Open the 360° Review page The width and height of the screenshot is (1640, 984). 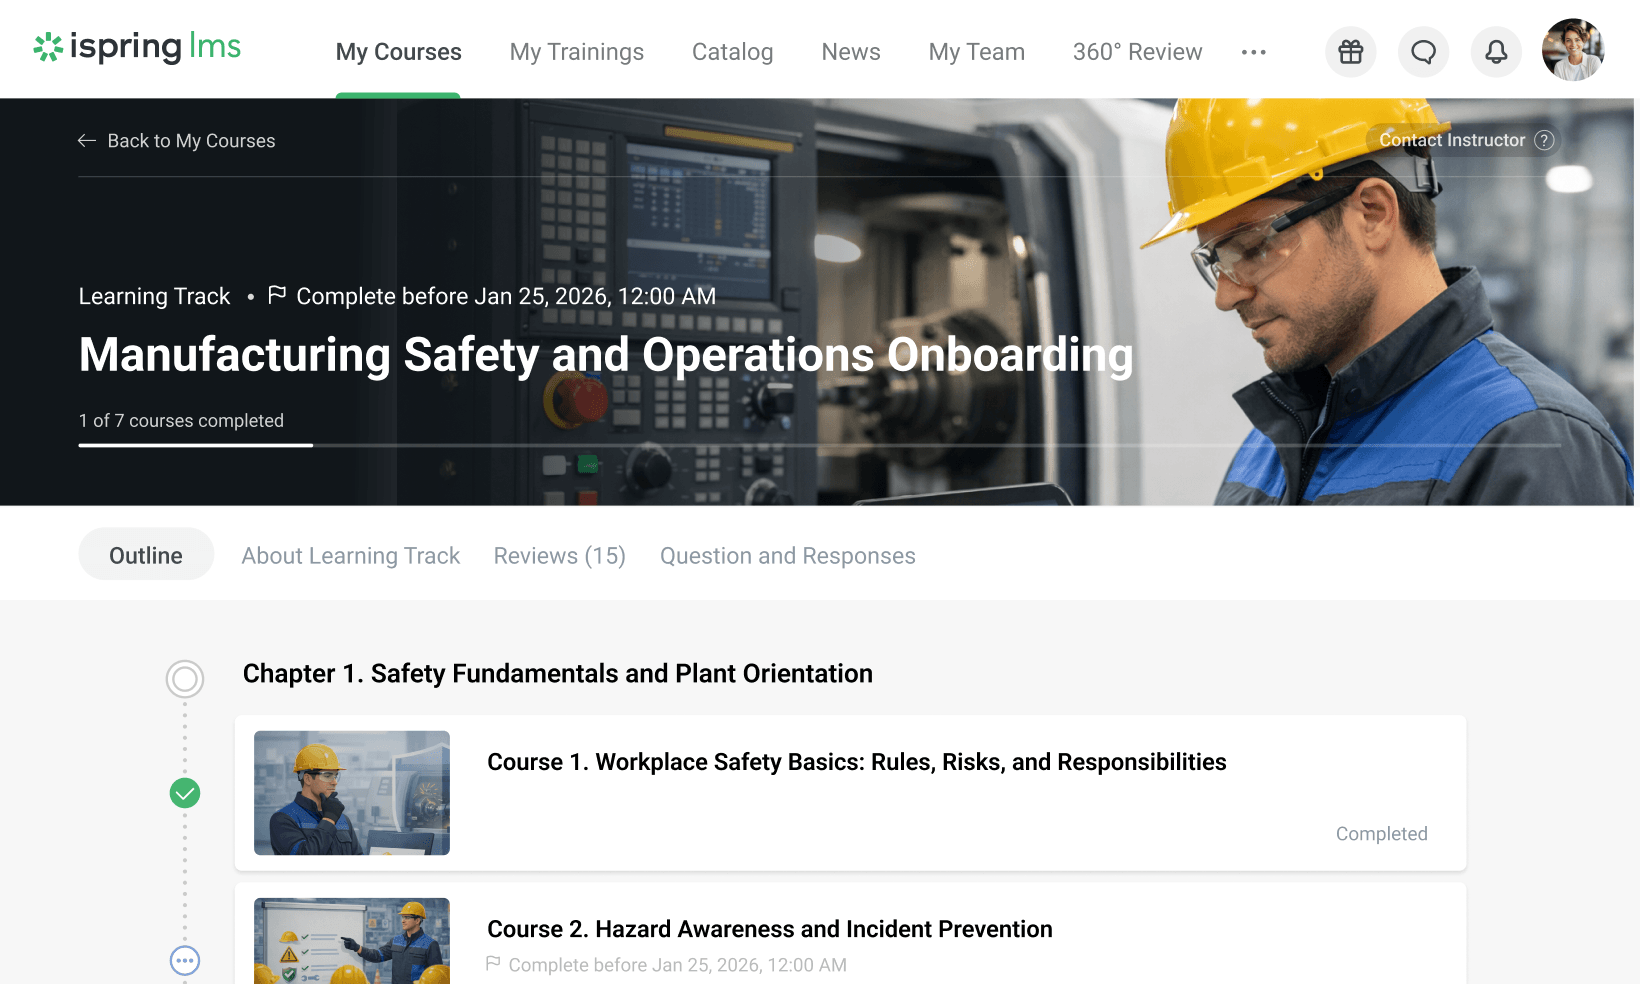click(1137, 52)
